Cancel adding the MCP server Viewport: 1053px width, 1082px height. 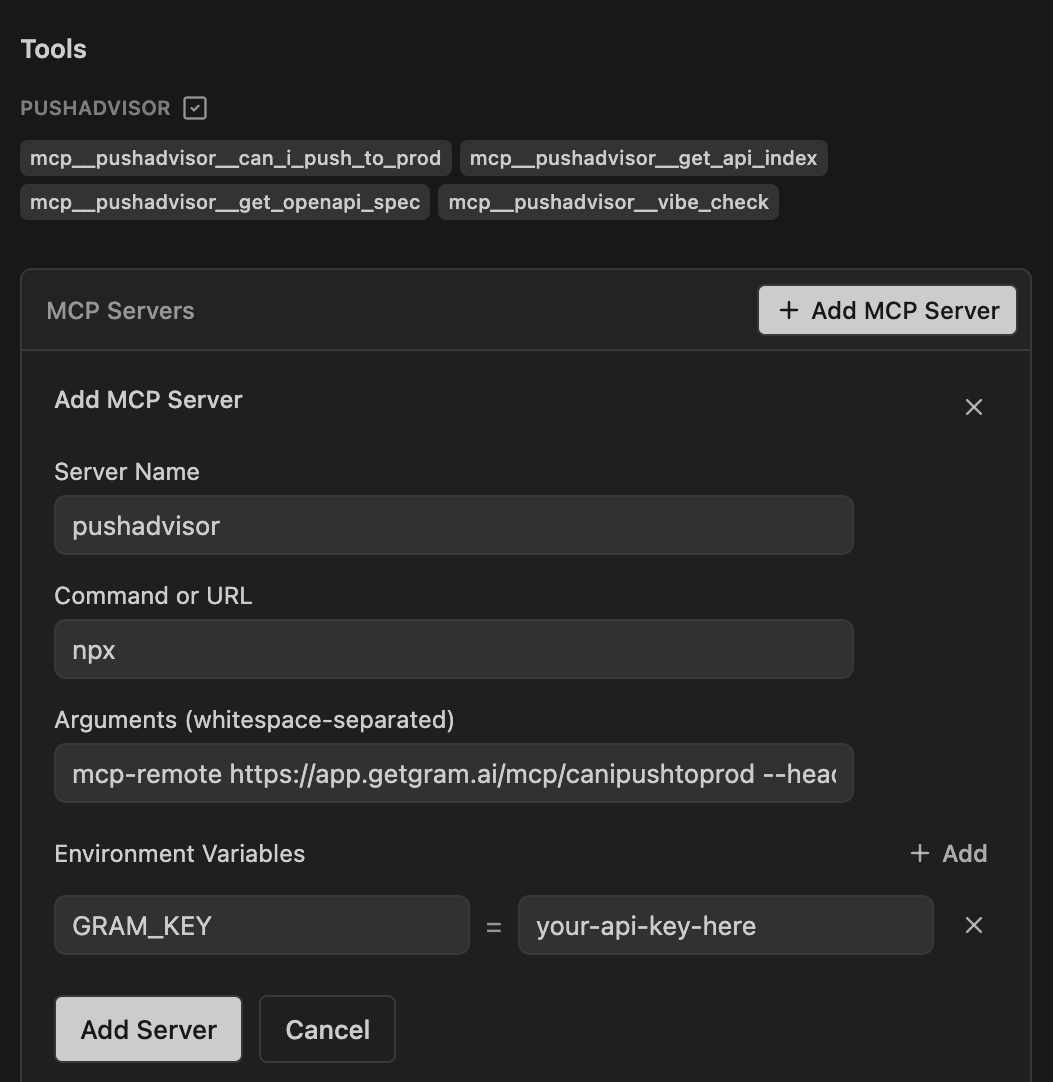327,1029
